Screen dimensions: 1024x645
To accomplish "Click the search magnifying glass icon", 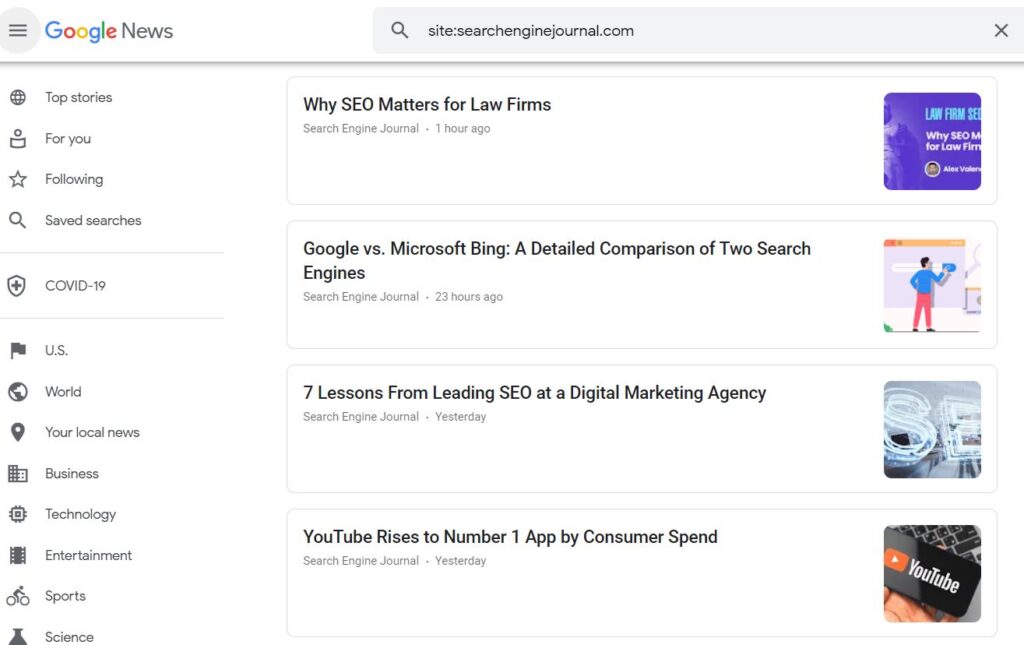I will coord(399,30).
